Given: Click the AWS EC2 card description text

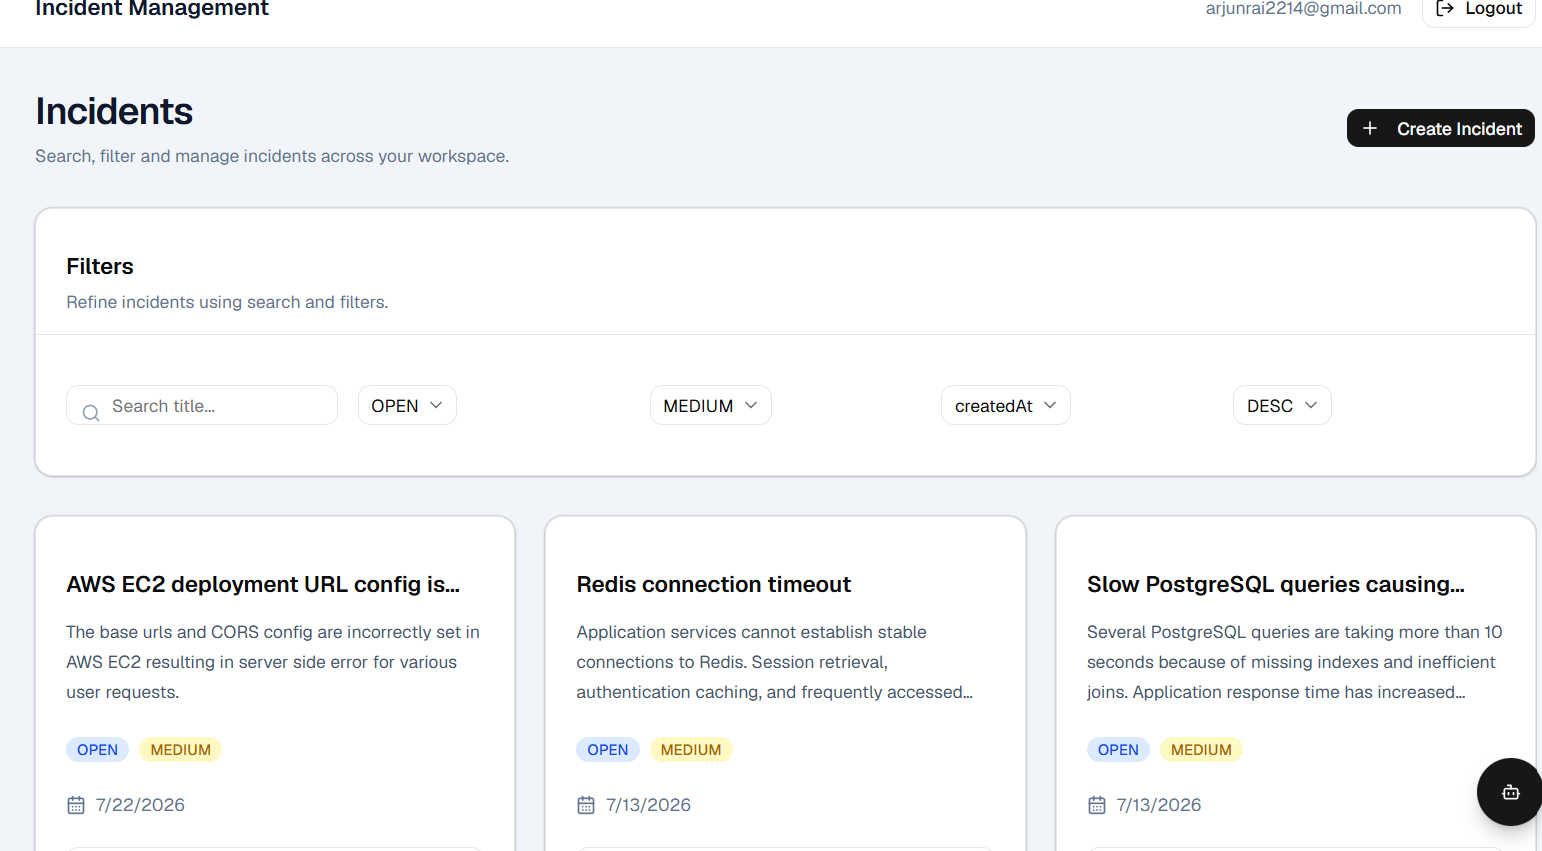Looking at the screenshot, I should point(273,662).
